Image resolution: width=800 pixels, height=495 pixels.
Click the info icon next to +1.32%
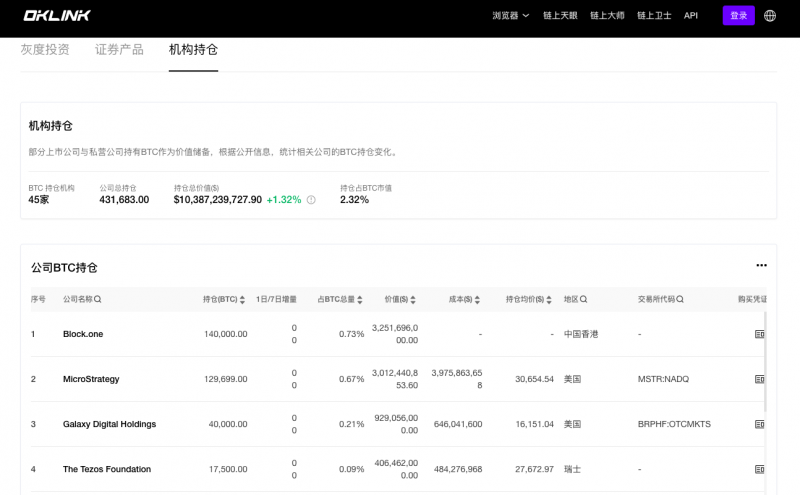[x=311, y=200]
